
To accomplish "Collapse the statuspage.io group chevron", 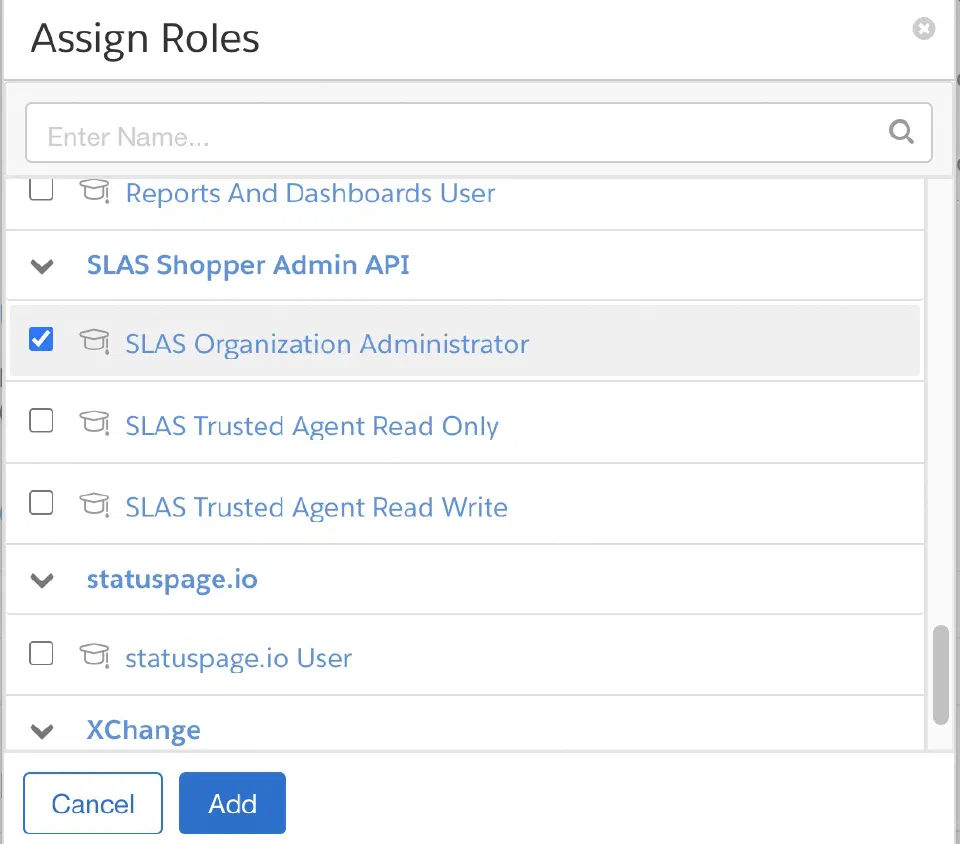I will click(42, 580).
